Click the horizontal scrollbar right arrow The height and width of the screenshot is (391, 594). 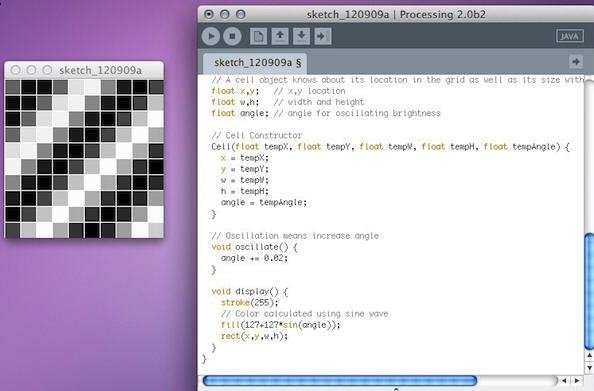click(x=577, y=380)
